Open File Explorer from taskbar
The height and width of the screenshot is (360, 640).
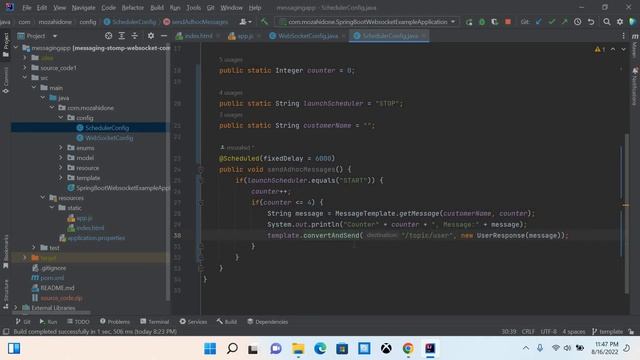(298, 349)
